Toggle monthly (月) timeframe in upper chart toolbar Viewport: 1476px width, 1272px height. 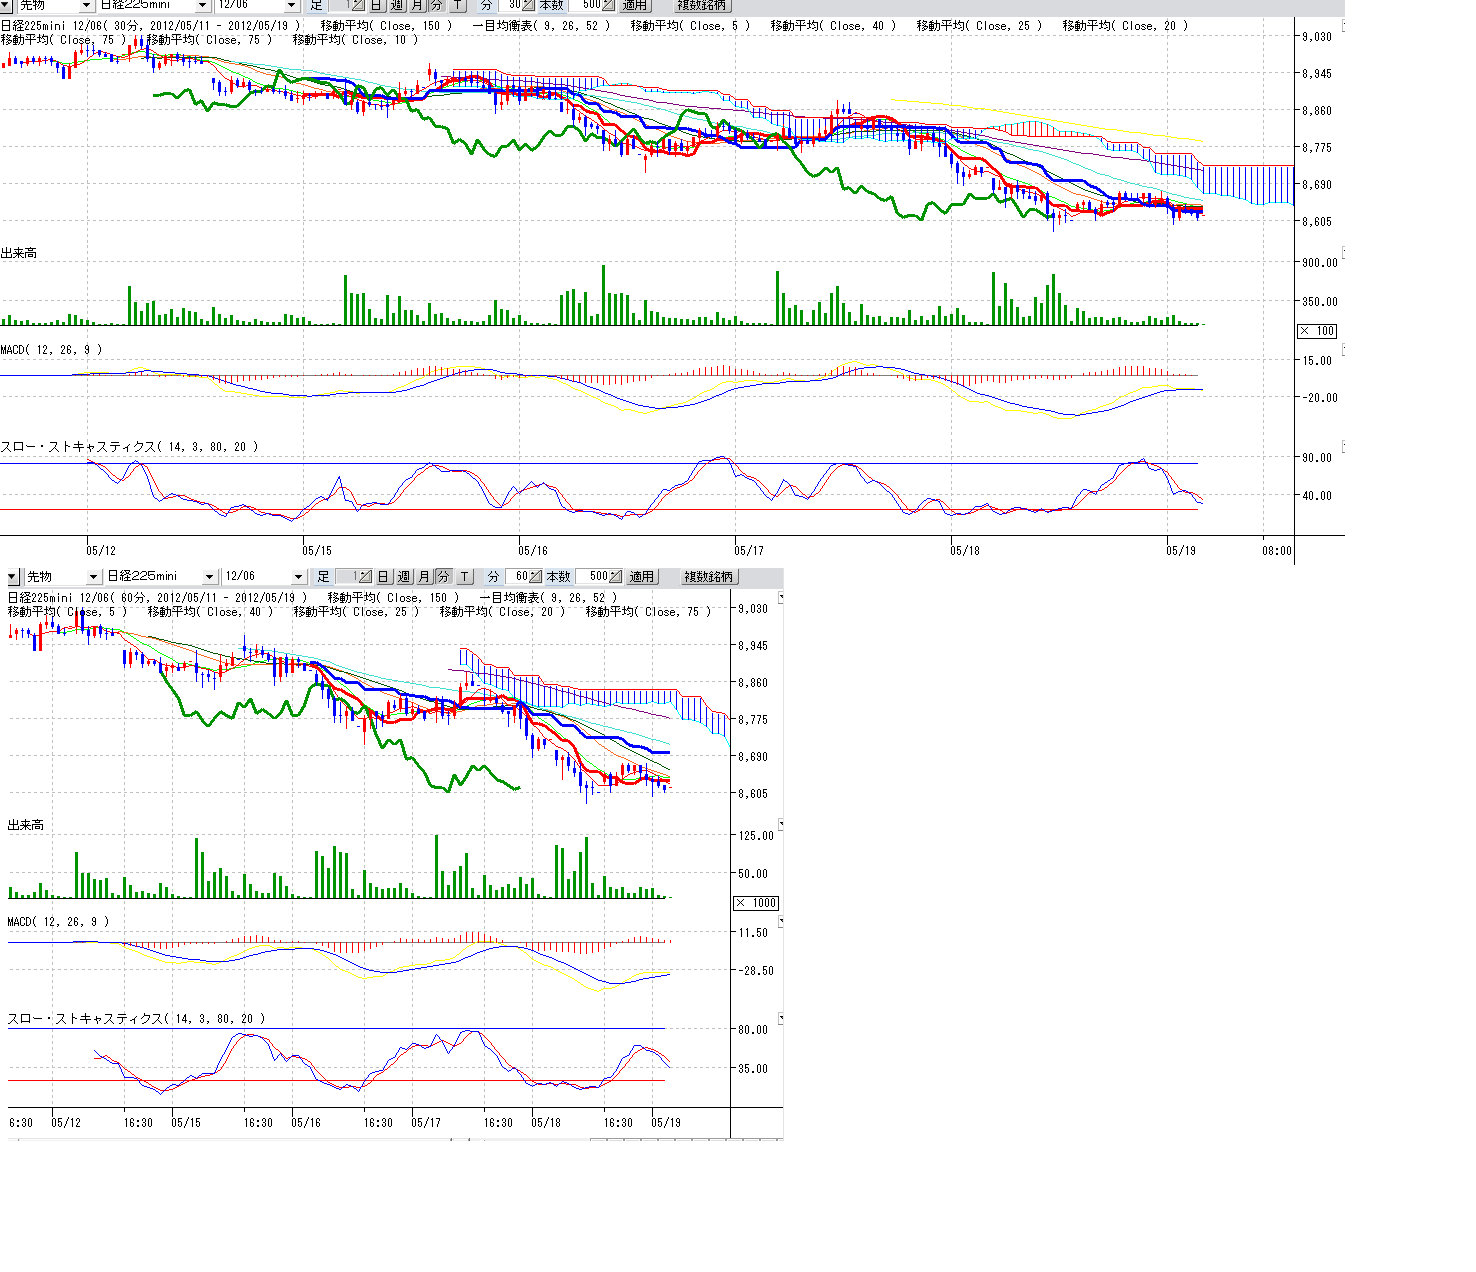pos(417,5)
